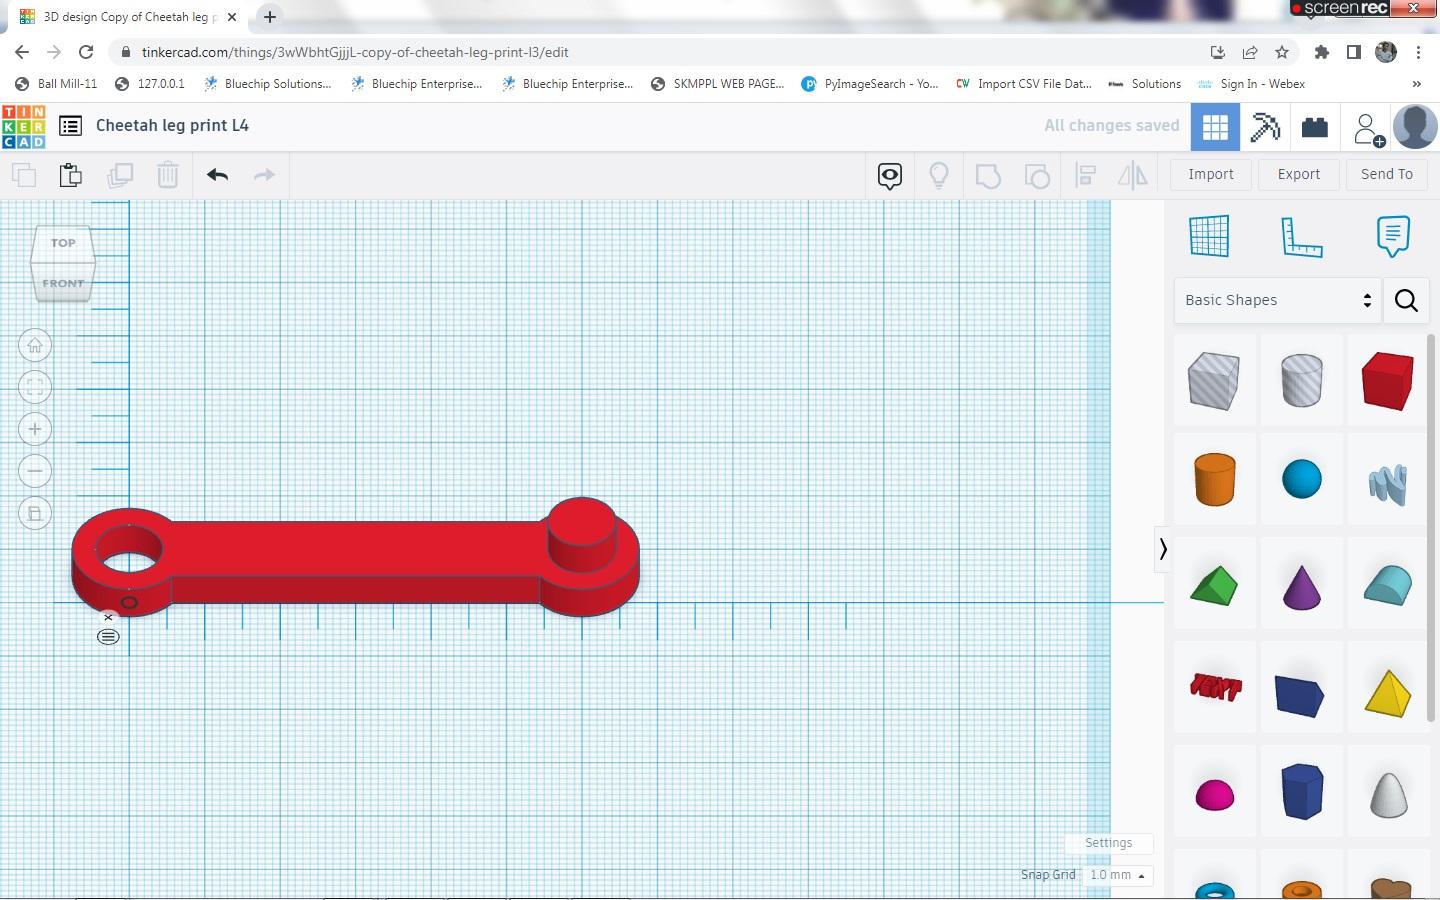This screenshot has width=1440, height=900.
Task: Open a new browser tab
Action: (x=270, y=17)
